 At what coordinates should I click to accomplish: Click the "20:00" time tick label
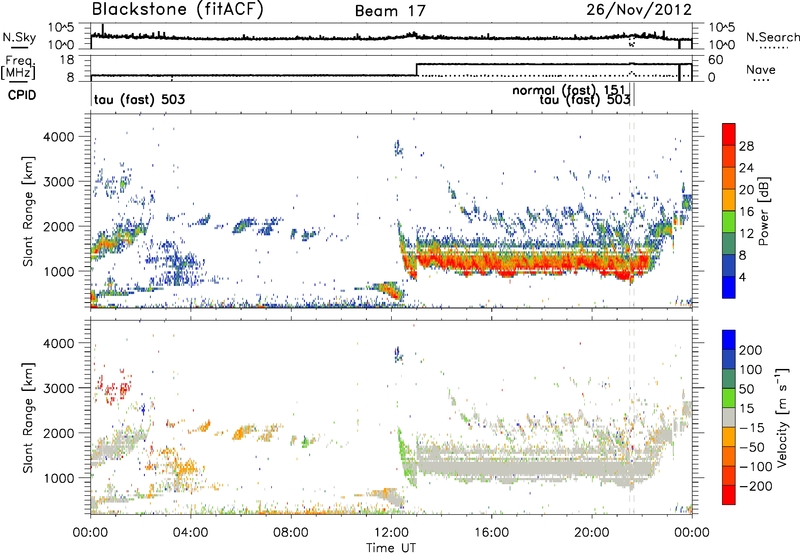click(591, 533)
